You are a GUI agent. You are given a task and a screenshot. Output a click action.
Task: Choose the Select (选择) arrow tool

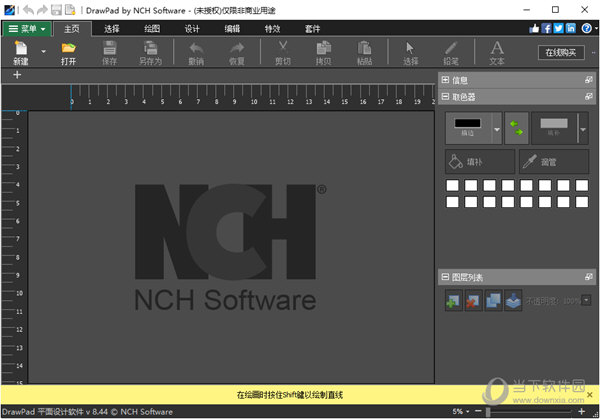[x=410, y=48]
